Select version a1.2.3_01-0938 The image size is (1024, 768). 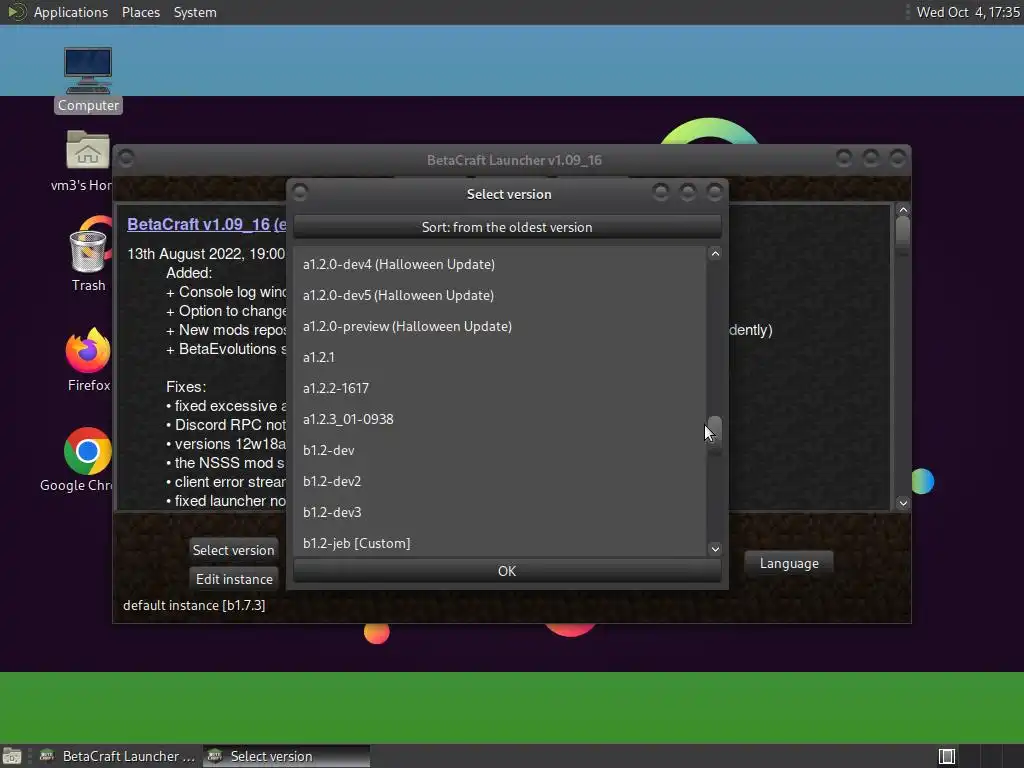(x=500, y=419)
